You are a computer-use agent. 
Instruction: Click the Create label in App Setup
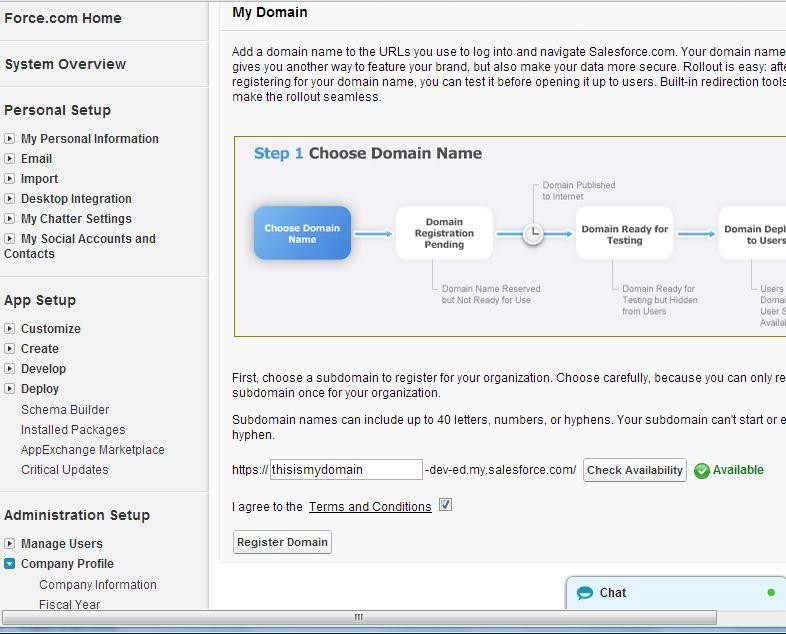coord(40,349)
